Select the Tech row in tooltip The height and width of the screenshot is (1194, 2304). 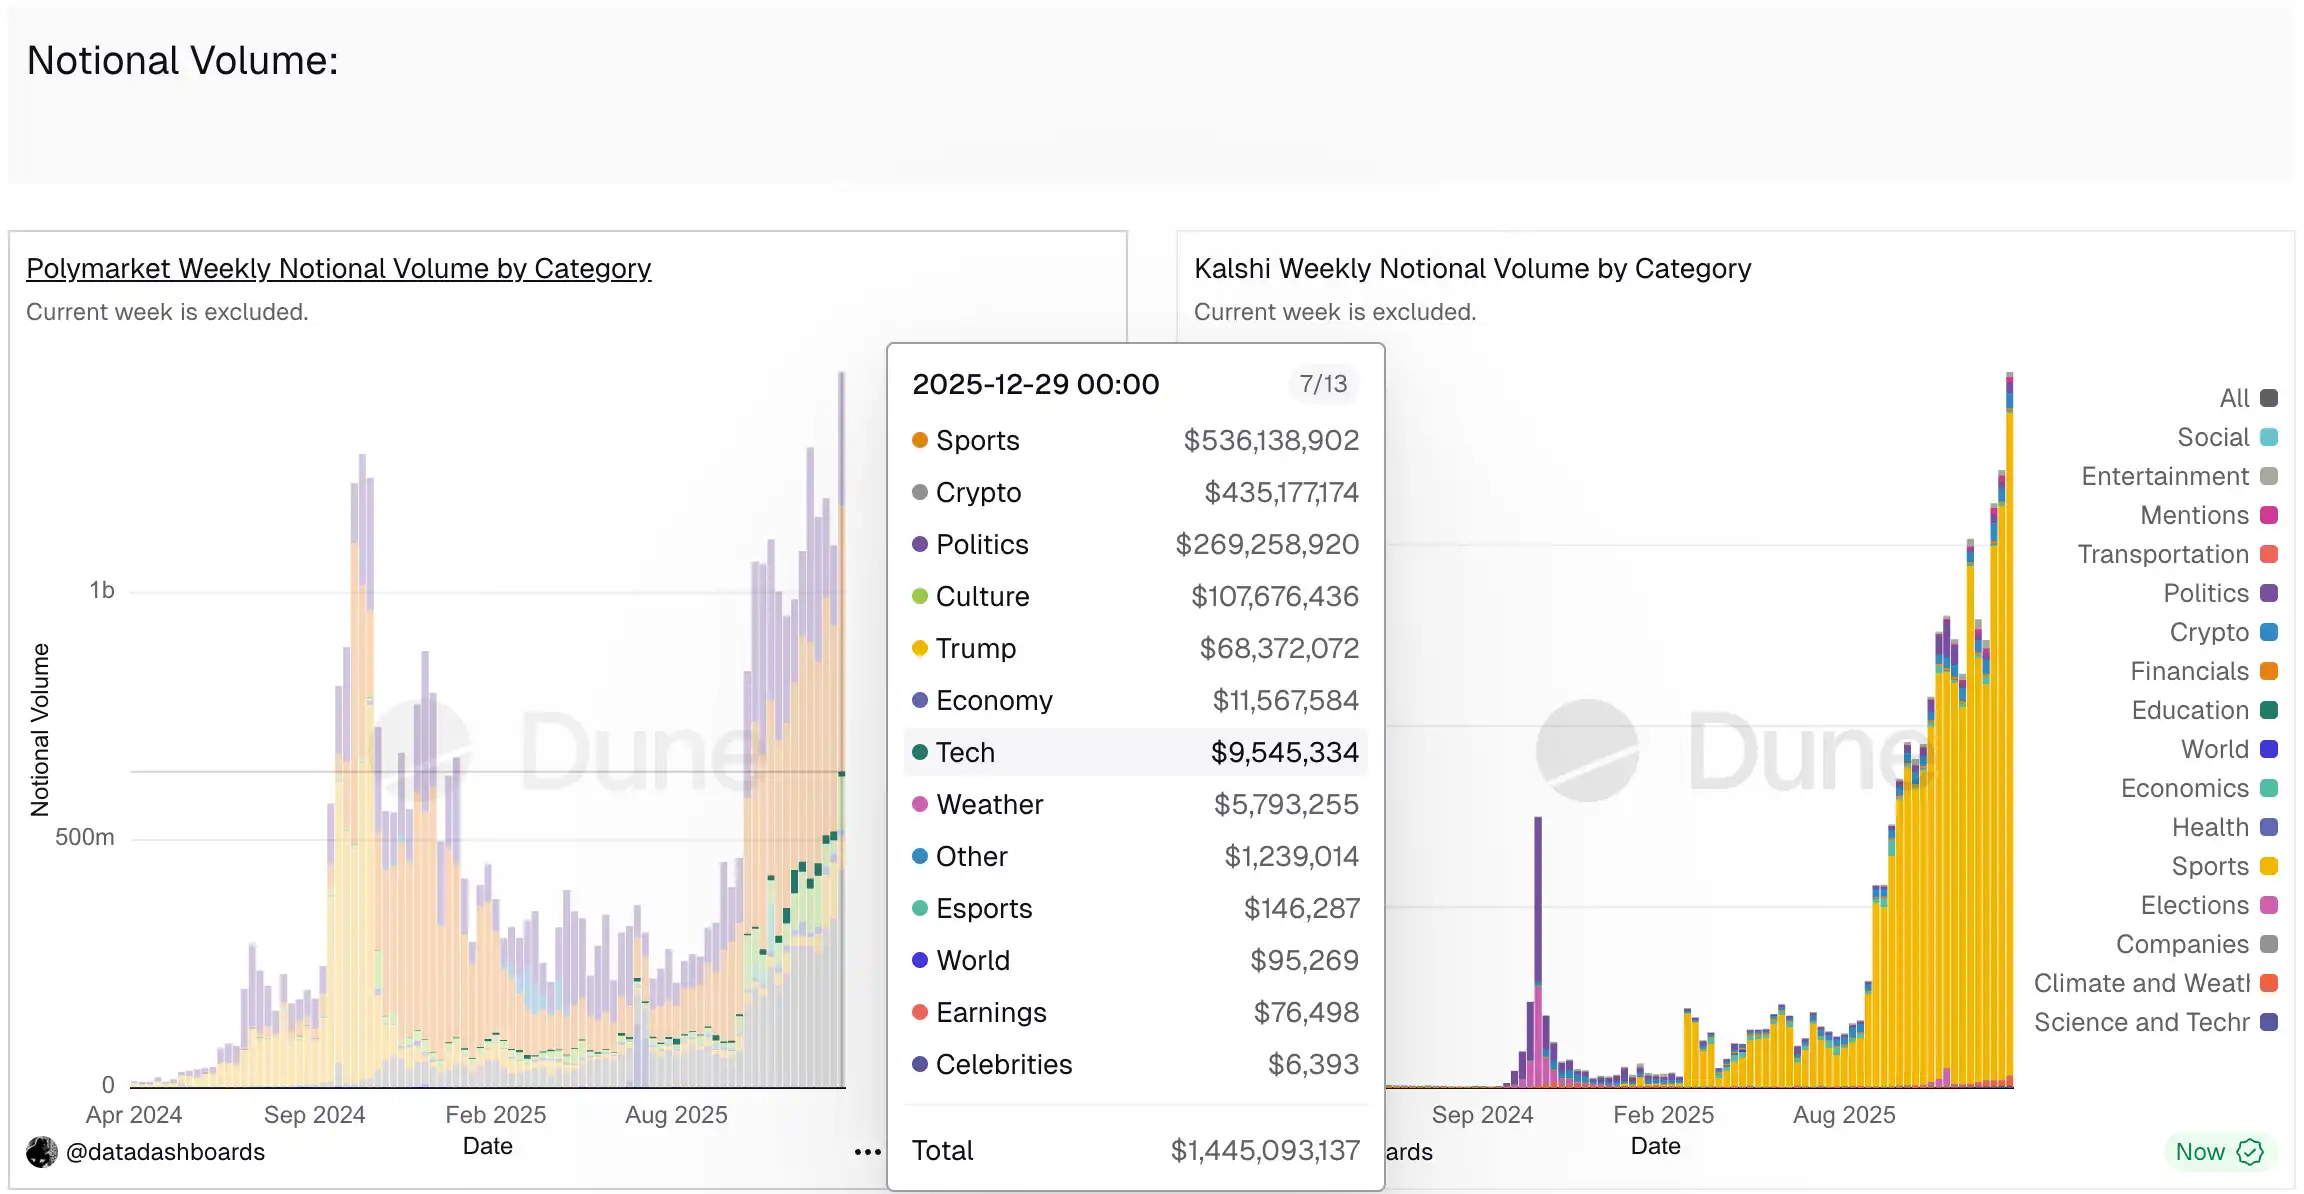pos(1135,752)
